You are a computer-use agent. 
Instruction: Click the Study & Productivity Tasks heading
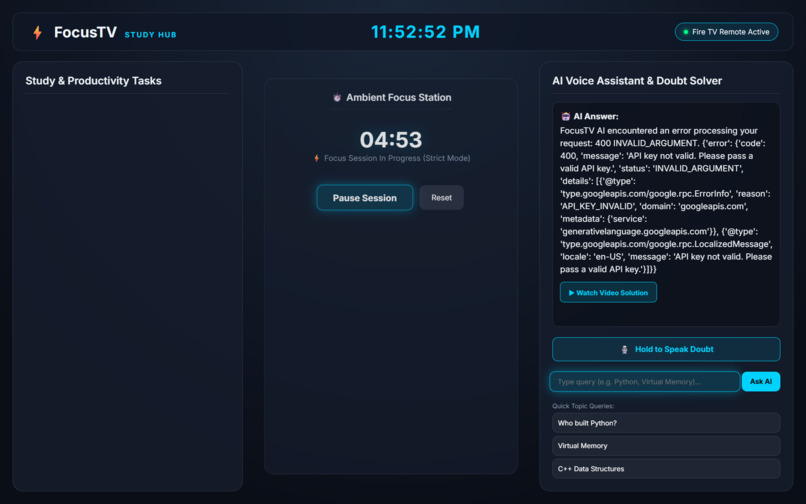pyautogui.click(x=94, y=81)
